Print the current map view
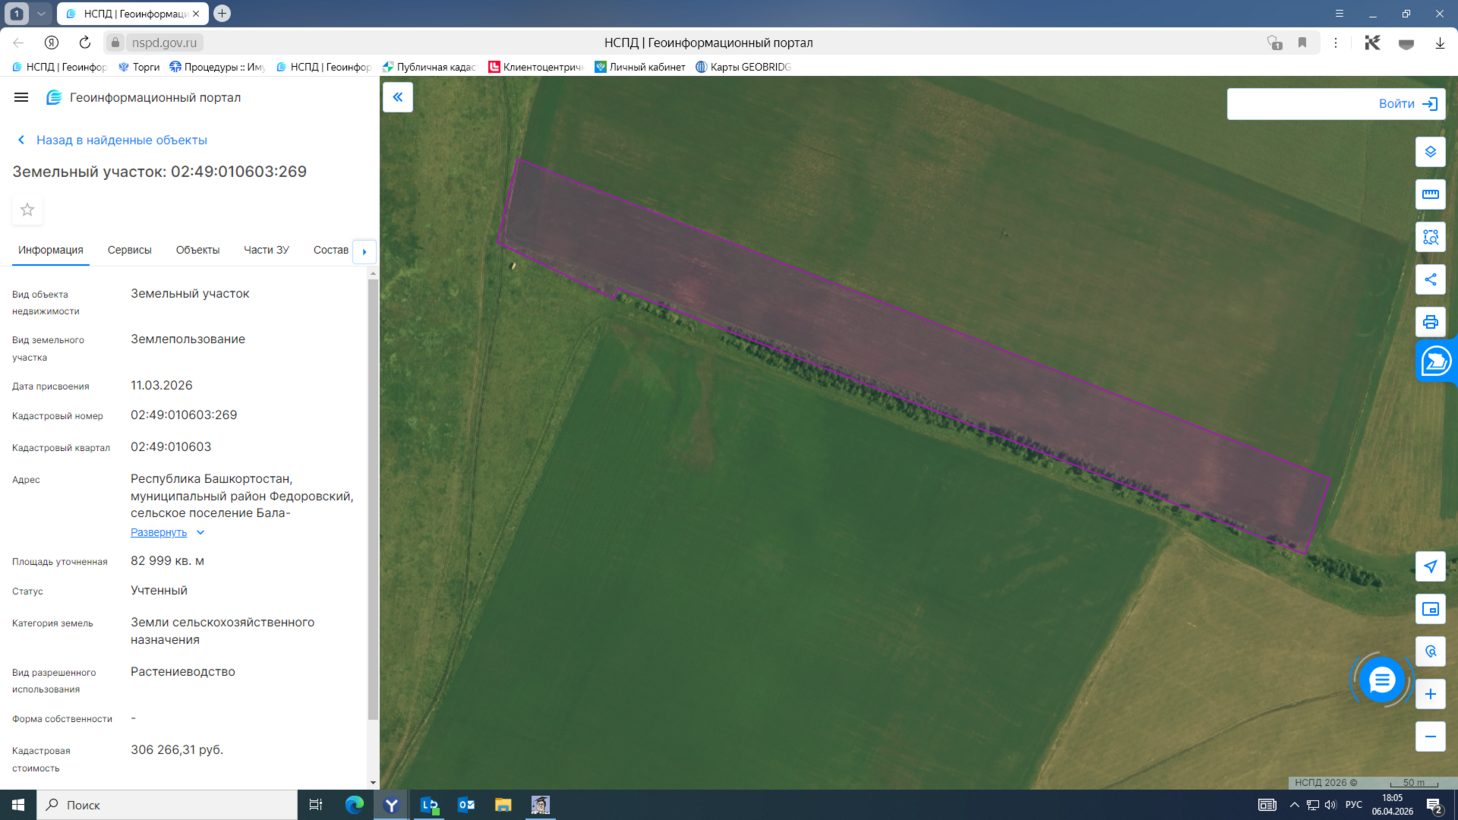Image resolution: width=1458 pixels, height=820 pixels. pyautogui.click(x=1430, y=322)
